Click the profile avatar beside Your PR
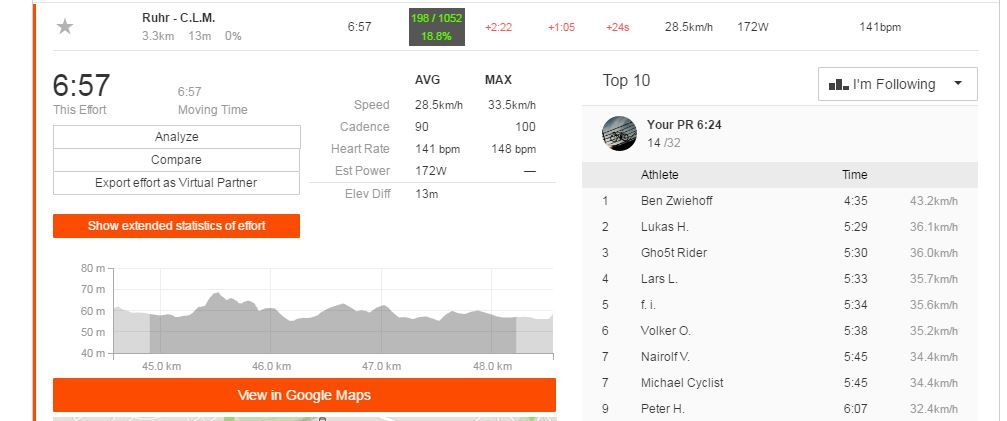The image size is (1007, 421). [x=619, y=133]
